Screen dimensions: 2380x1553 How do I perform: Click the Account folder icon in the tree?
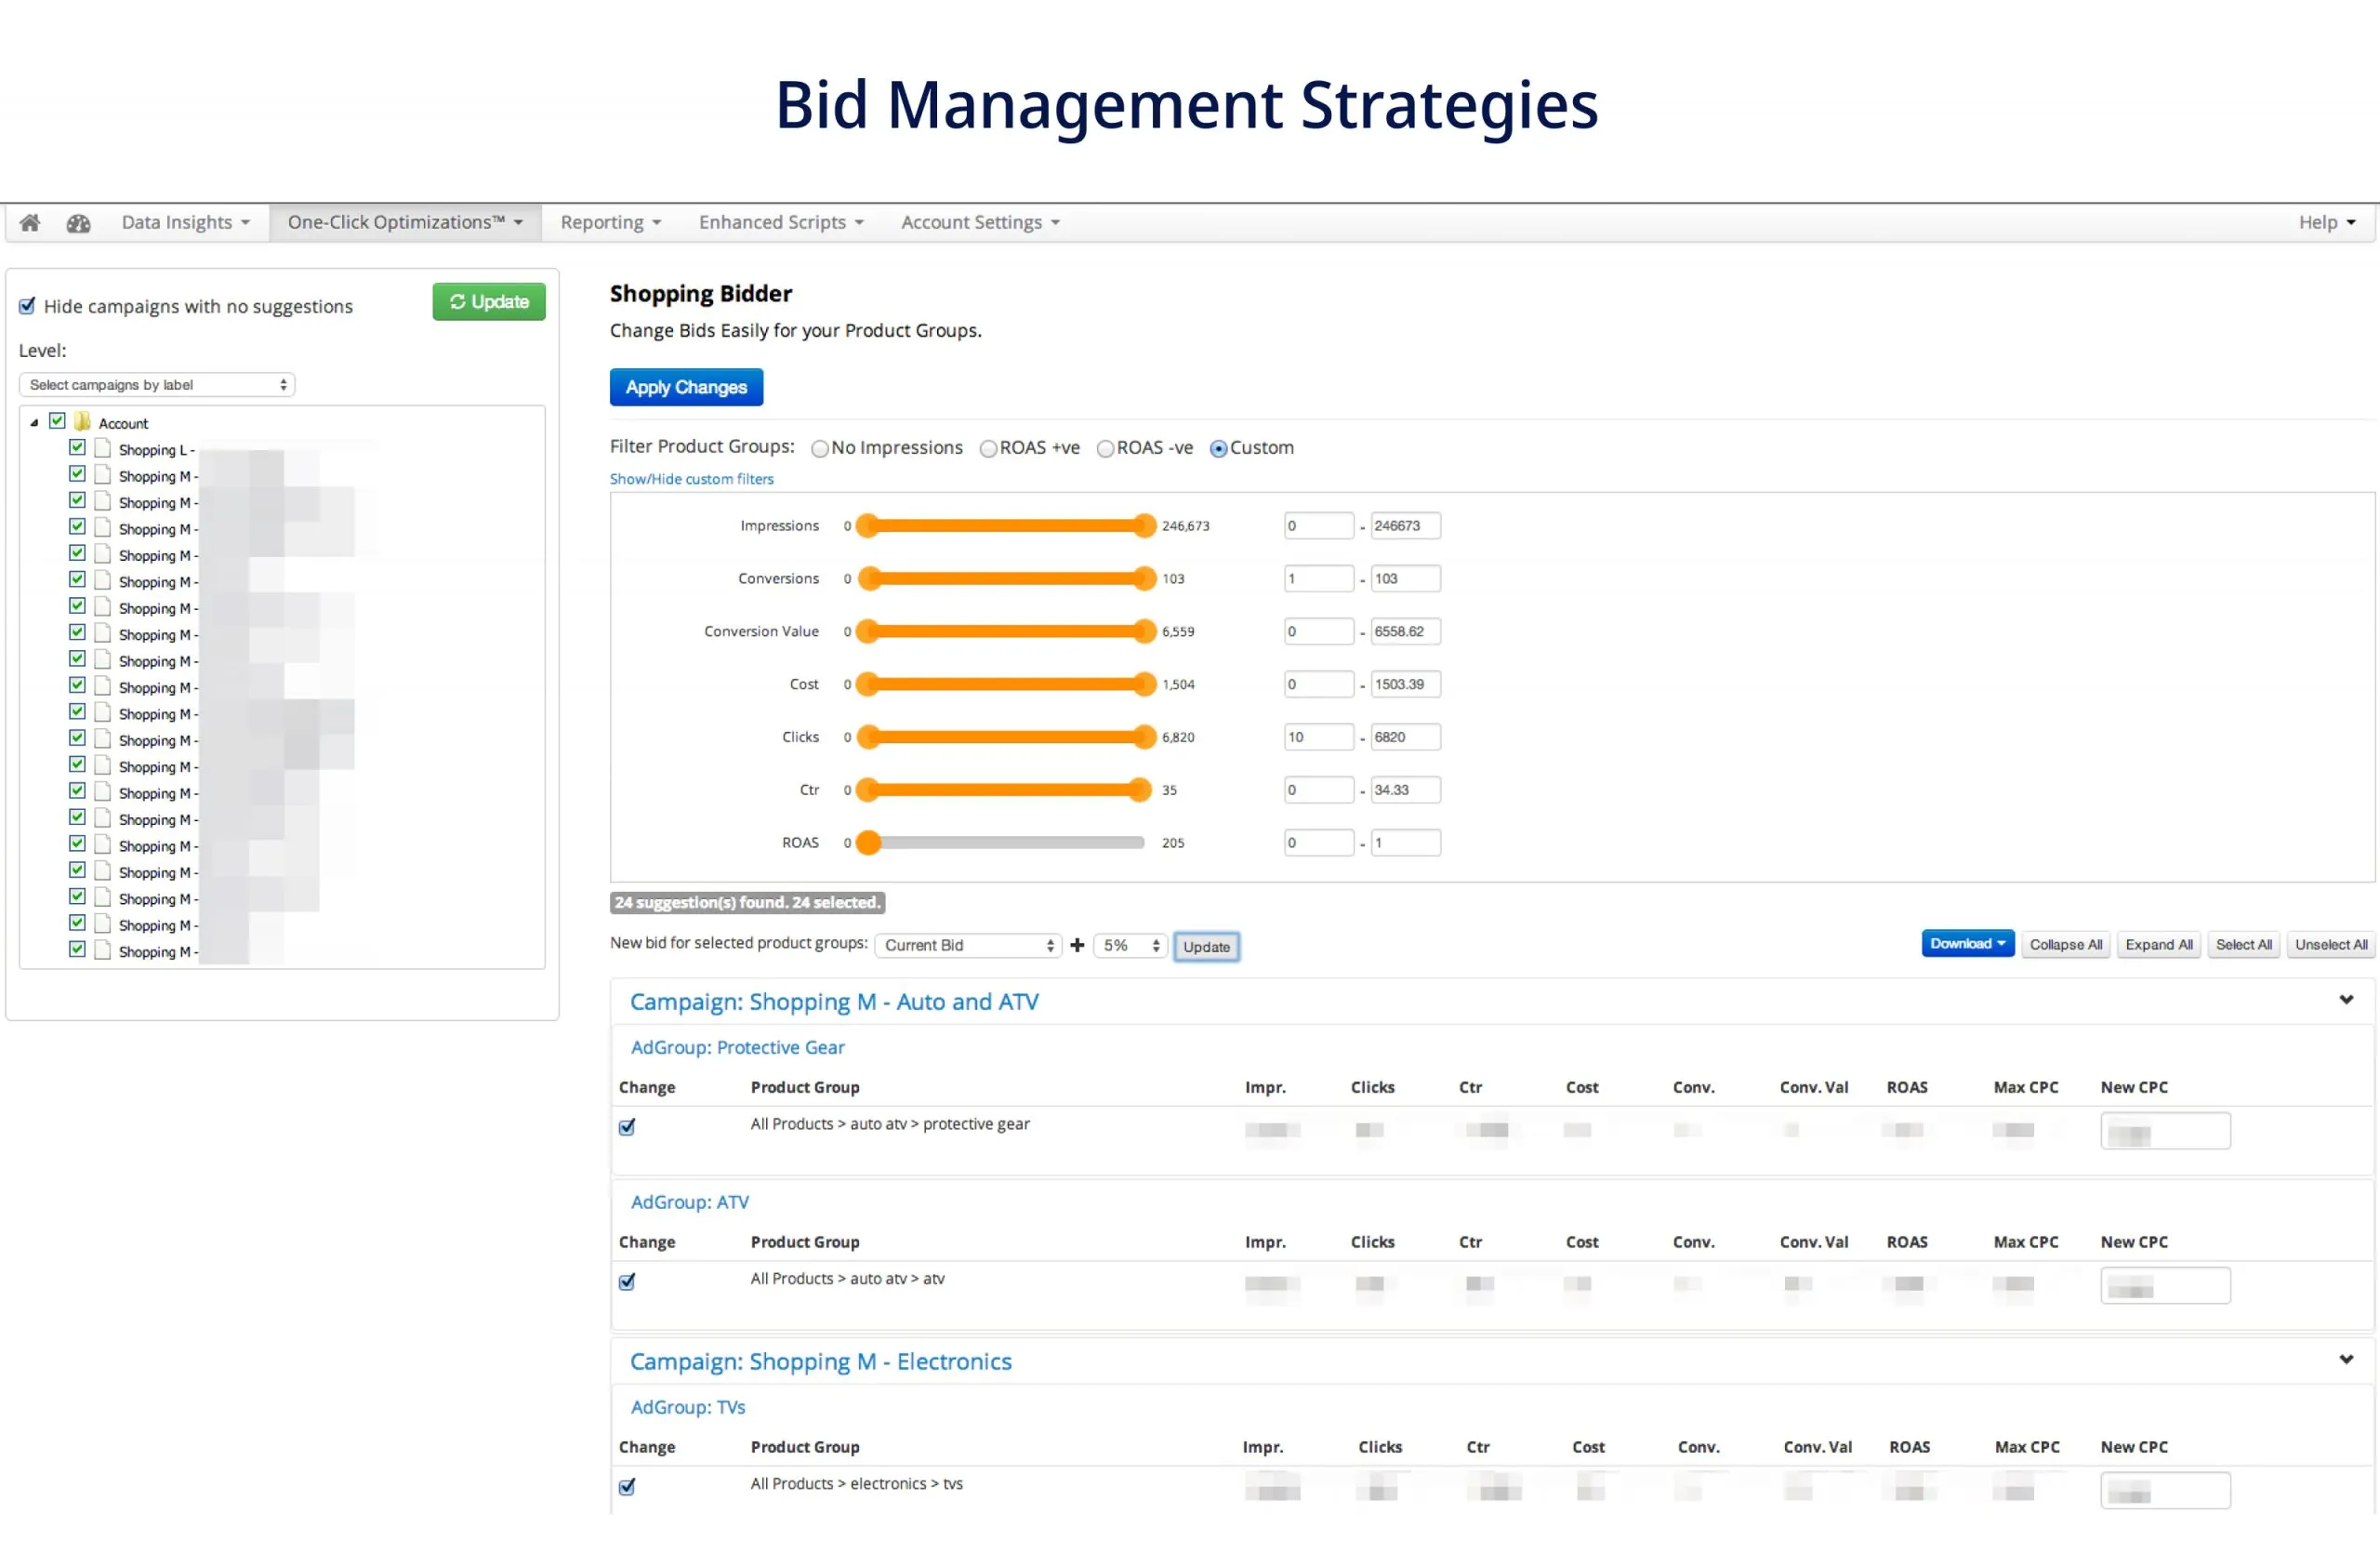(83, 421)
